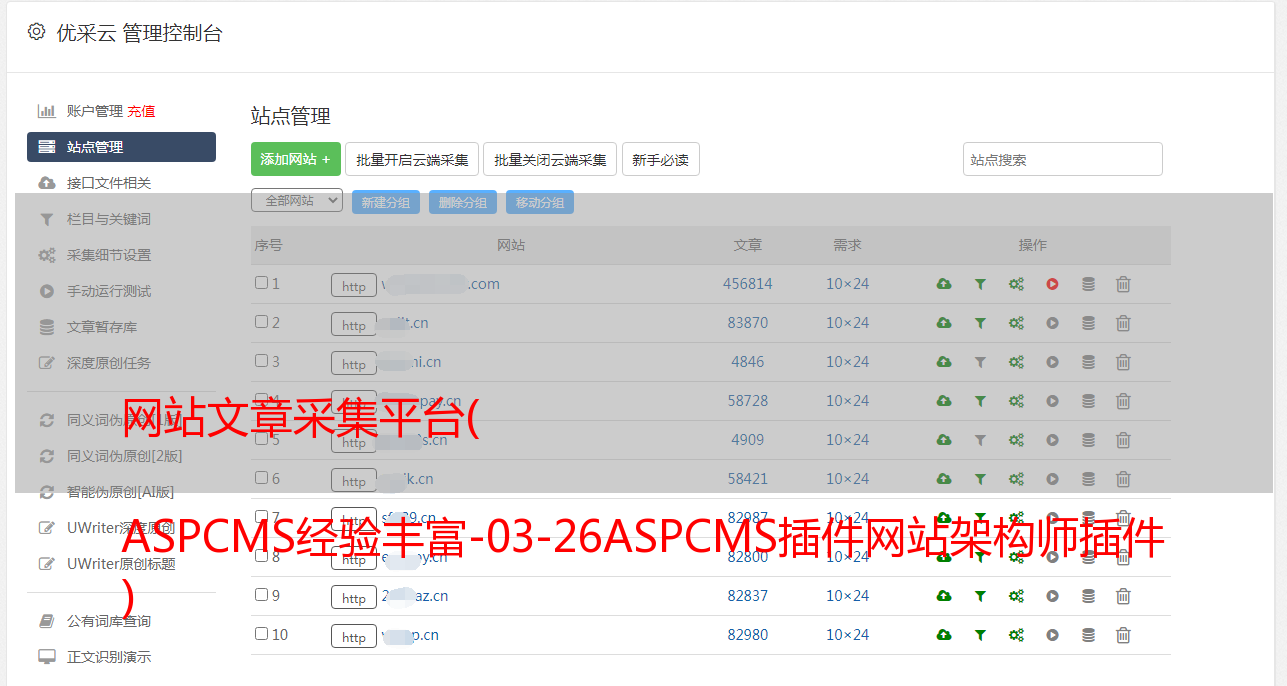
Task: Delete row 10 with its trash icon
Action: pos(1123,635)
